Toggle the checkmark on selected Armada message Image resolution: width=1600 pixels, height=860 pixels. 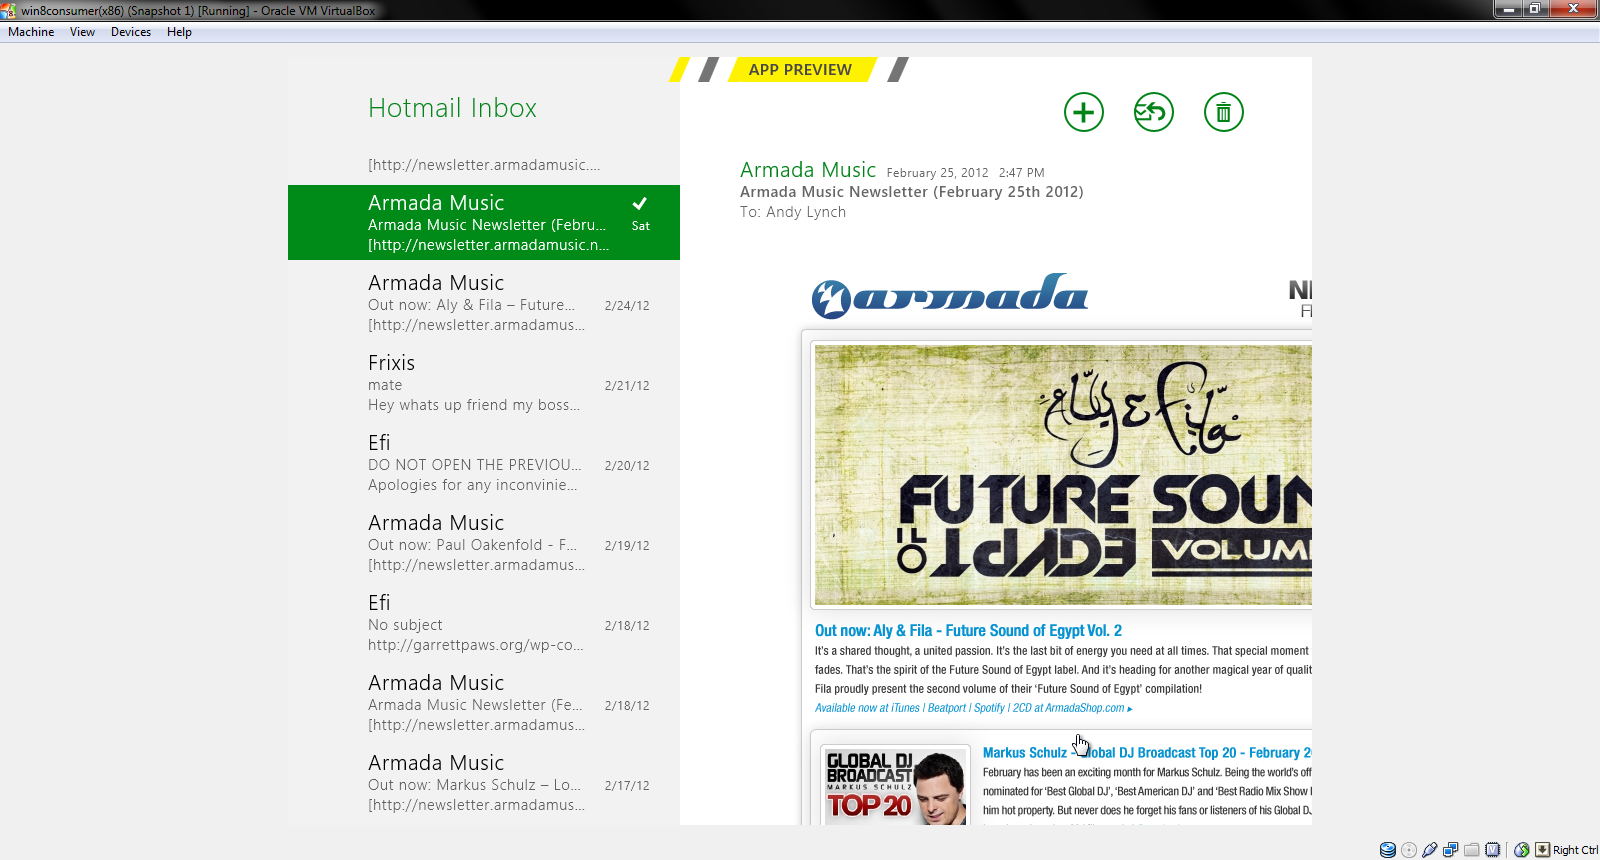[640, 203]
